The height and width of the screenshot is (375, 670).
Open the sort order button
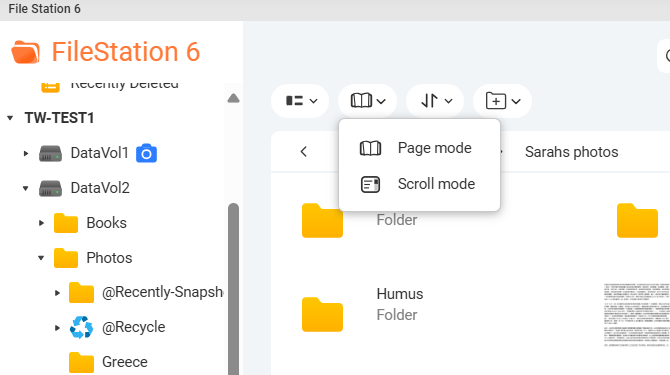click(x=435, y=101)
